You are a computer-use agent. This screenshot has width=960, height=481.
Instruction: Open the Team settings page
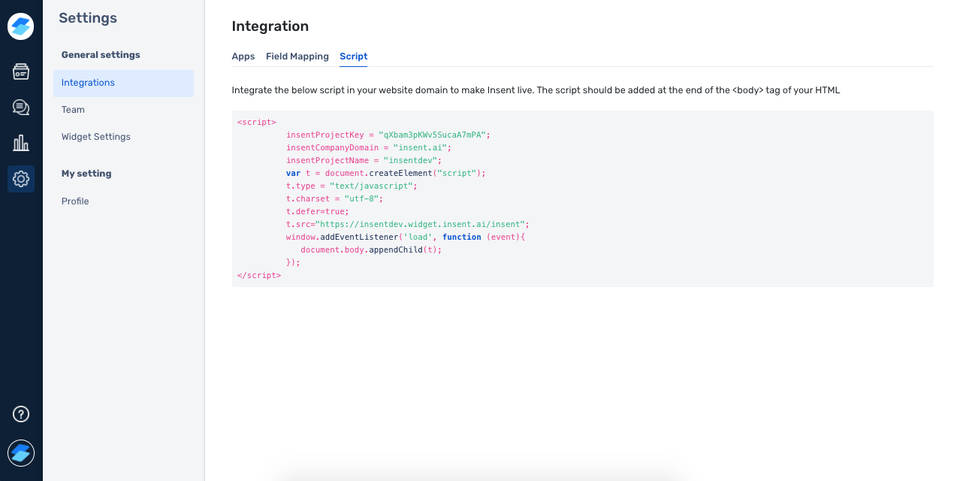73,110
